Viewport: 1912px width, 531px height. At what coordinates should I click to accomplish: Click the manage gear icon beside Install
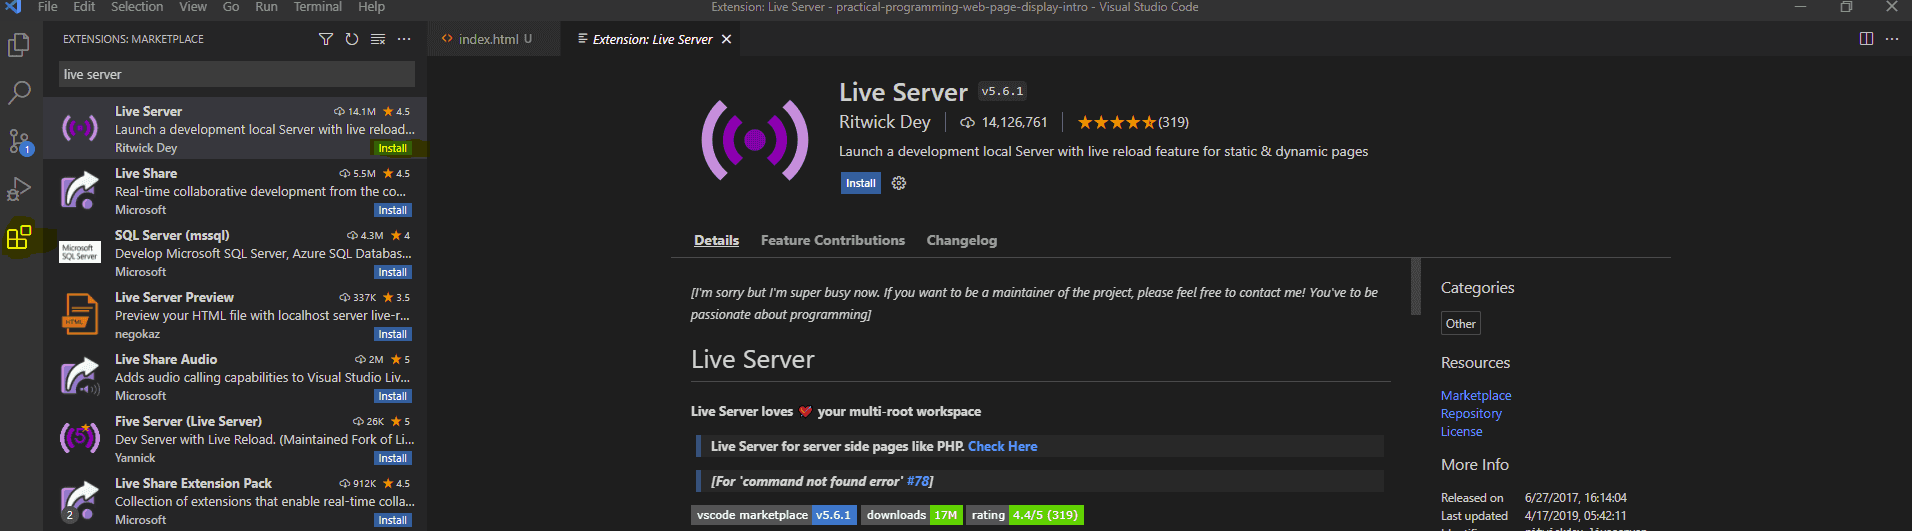[x=899, y=183]
